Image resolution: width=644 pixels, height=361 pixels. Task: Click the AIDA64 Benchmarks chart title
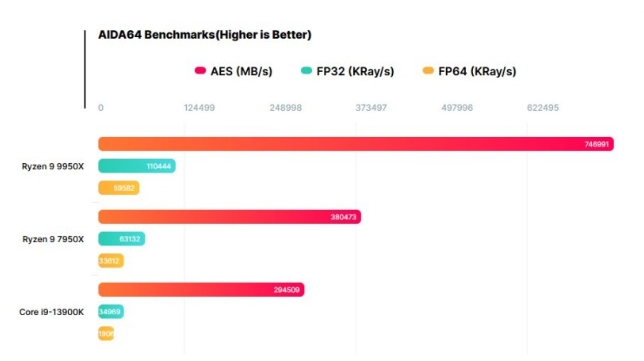[x=205, y=35]
